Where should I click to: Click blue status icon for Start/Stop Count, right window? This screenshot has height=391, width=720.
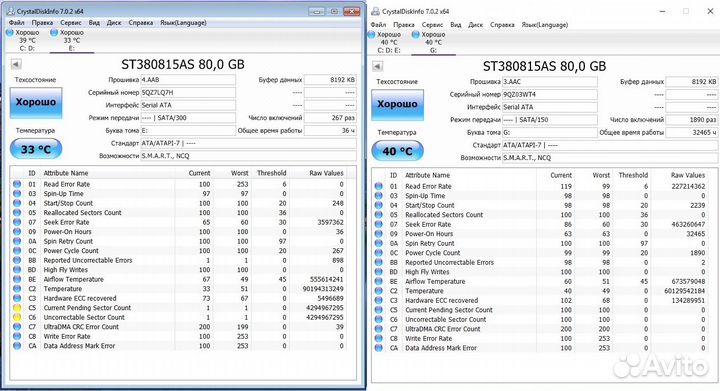coord(378,205)
